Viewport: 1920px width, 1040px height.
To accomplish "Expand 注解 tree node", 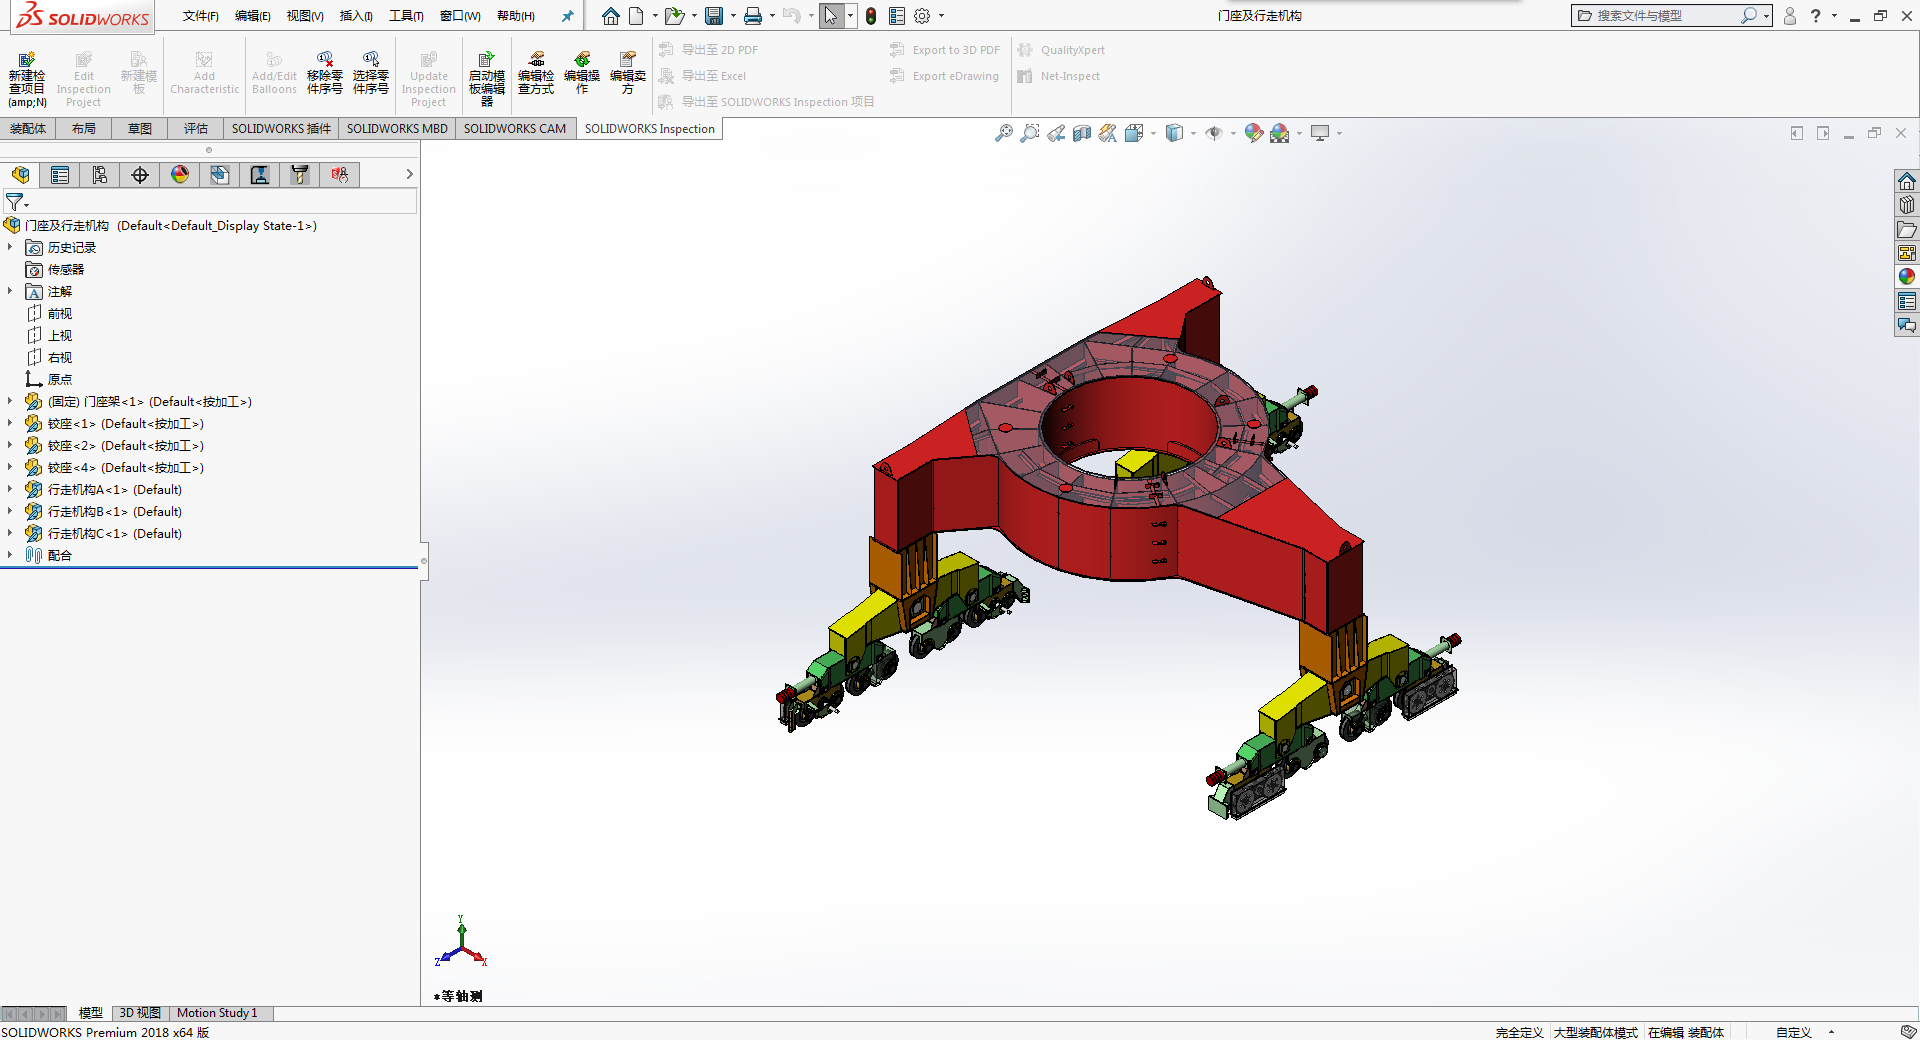I will coord(10,291).
